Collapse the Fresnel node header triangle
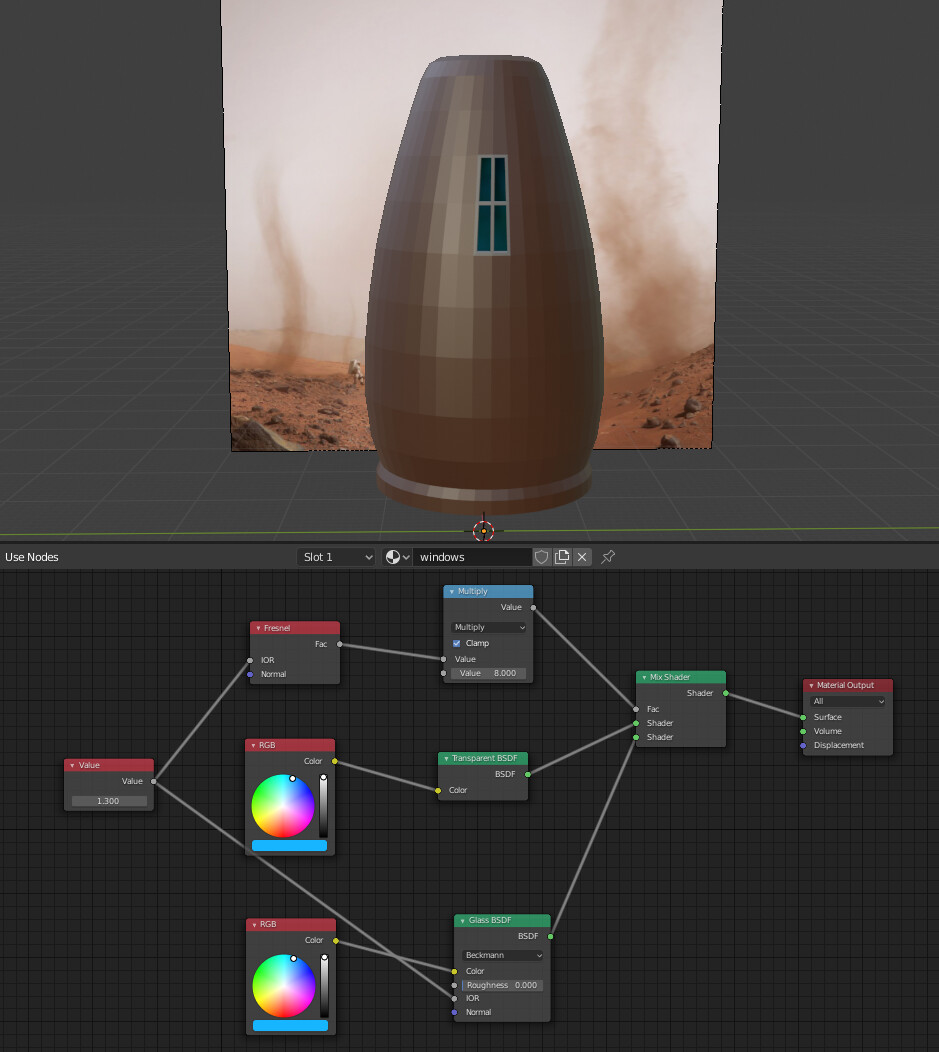The width and height of the screenshot is (939, 1052). pyautogui.click(x=256, y=628)
